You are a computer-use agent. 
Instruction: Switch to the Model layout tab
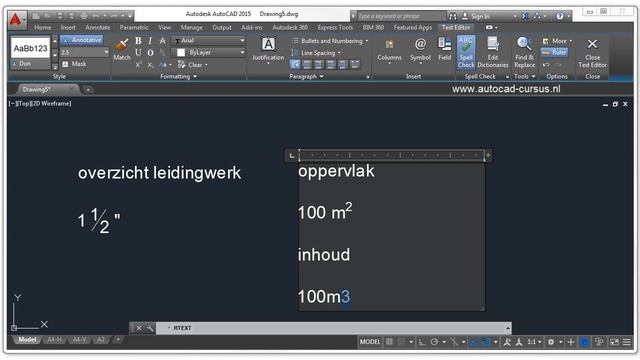point(27,340)
